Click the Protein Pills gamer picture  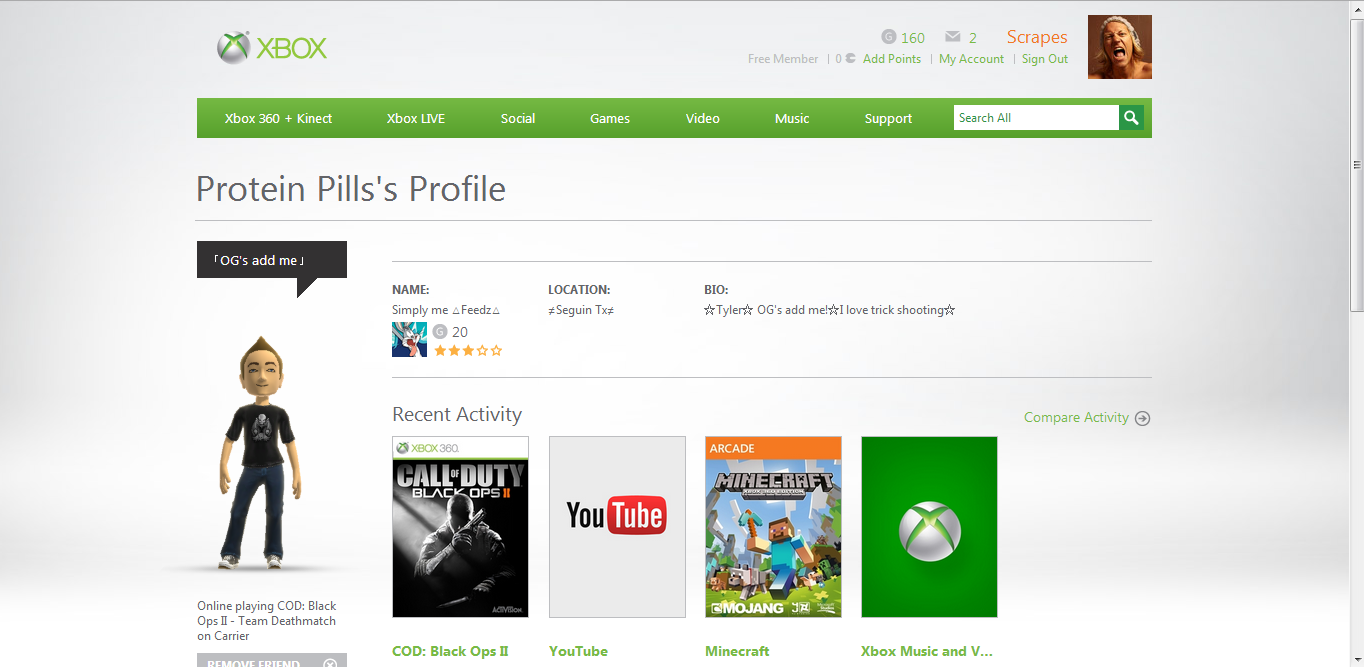point(409,339)
